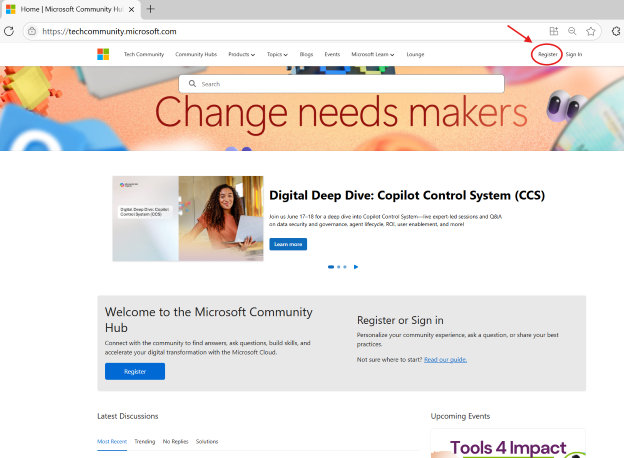This screenshot has height=458, width=624.
Task: Open the Read our guide link
Action: (445, 359)
